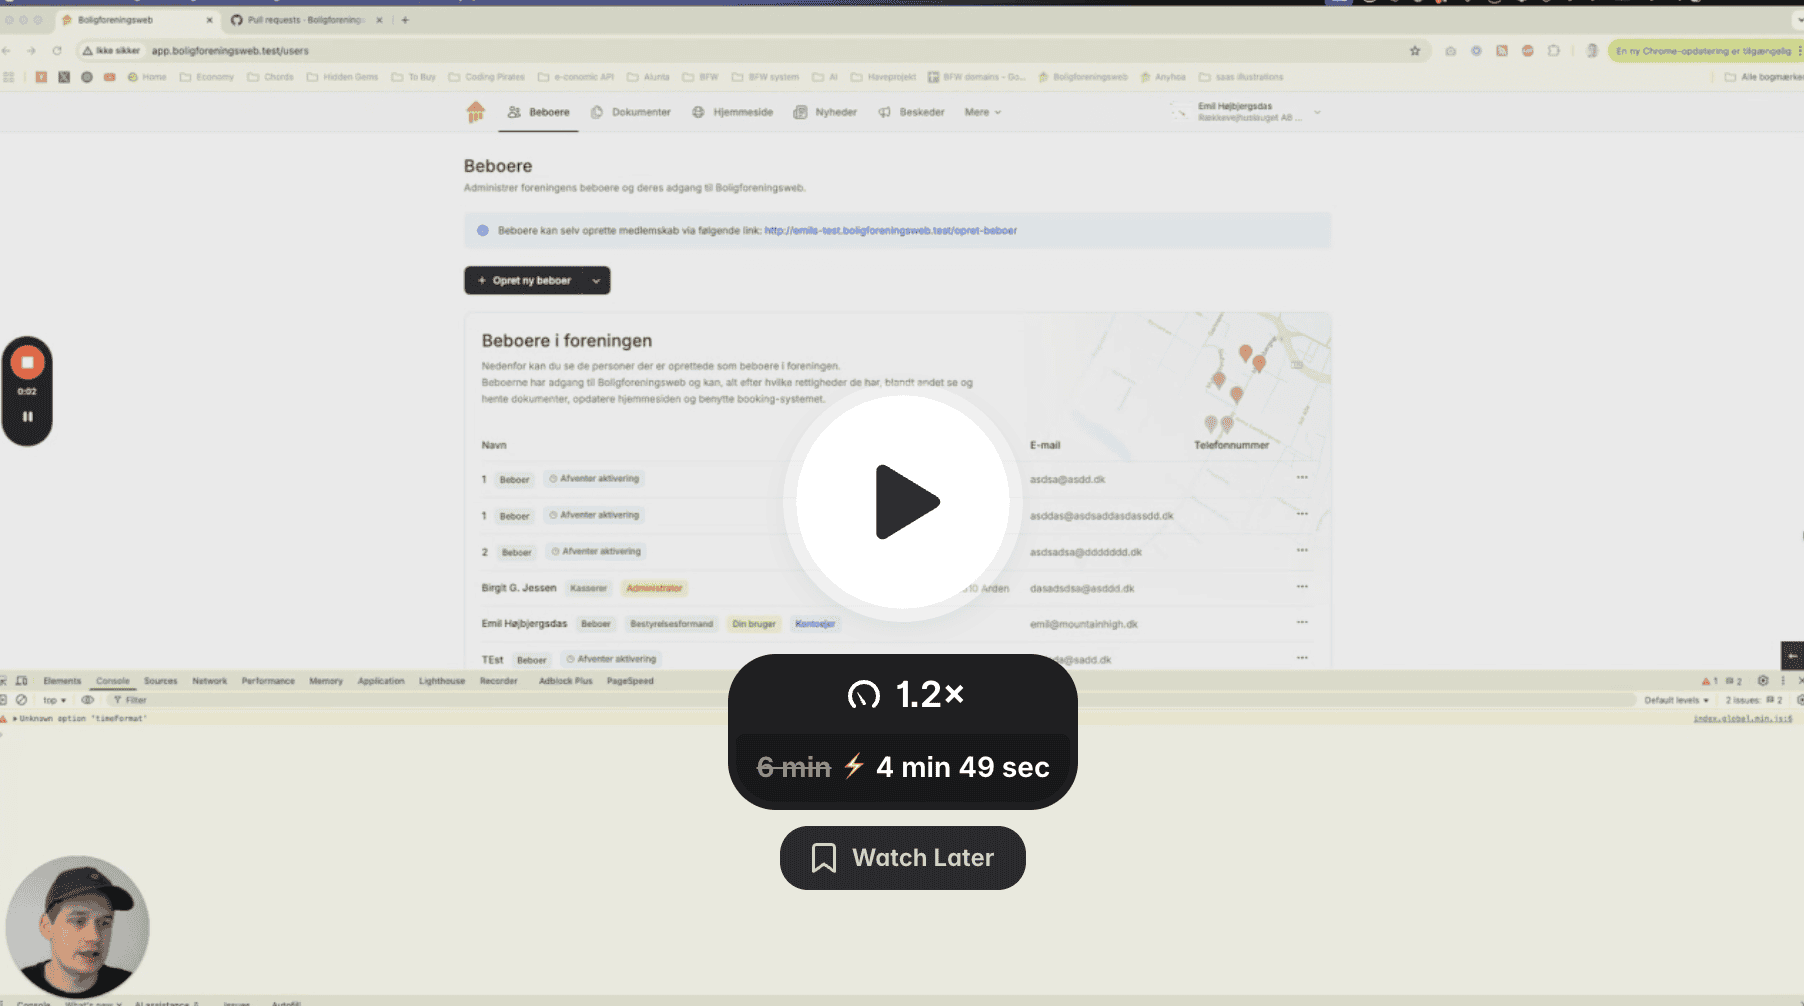Click the Watch Later bookmark button
The image size is (1804, 1006).
902,858
